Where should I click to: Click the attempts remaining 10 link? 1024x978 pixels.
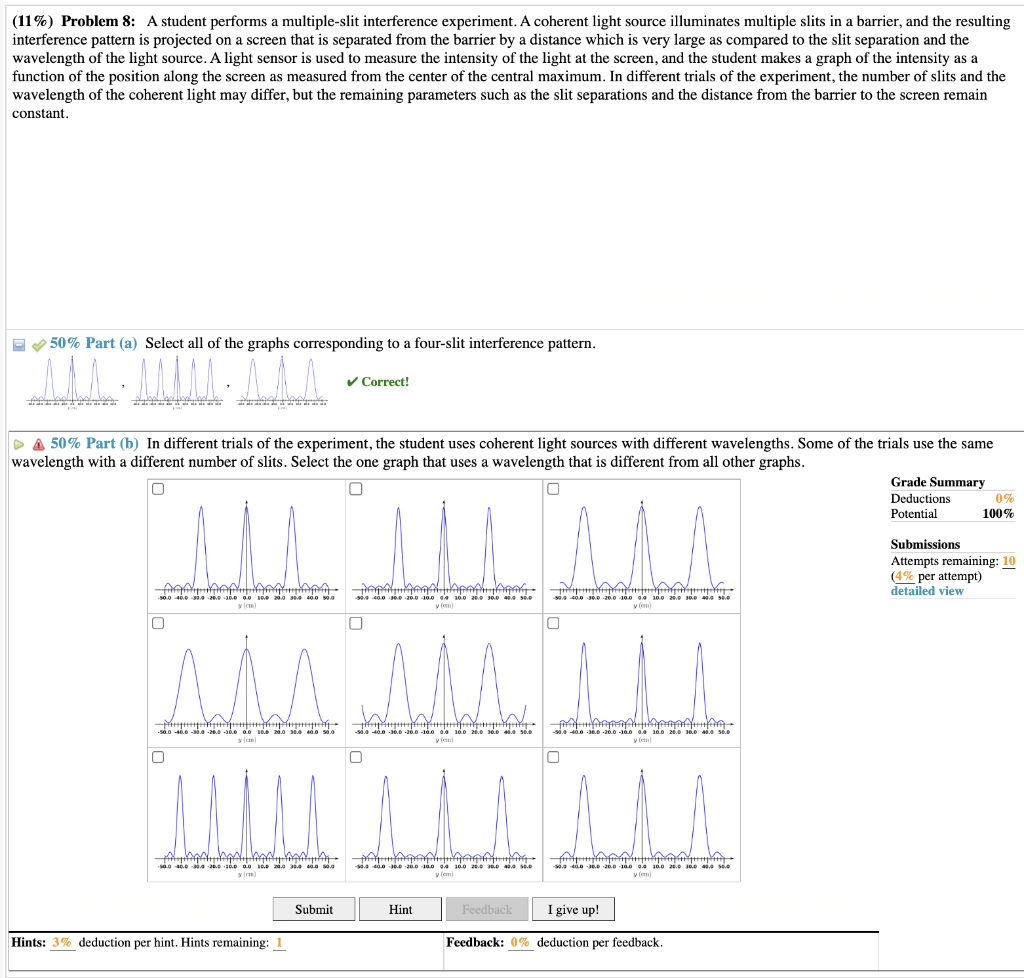tap(1010, 560)
